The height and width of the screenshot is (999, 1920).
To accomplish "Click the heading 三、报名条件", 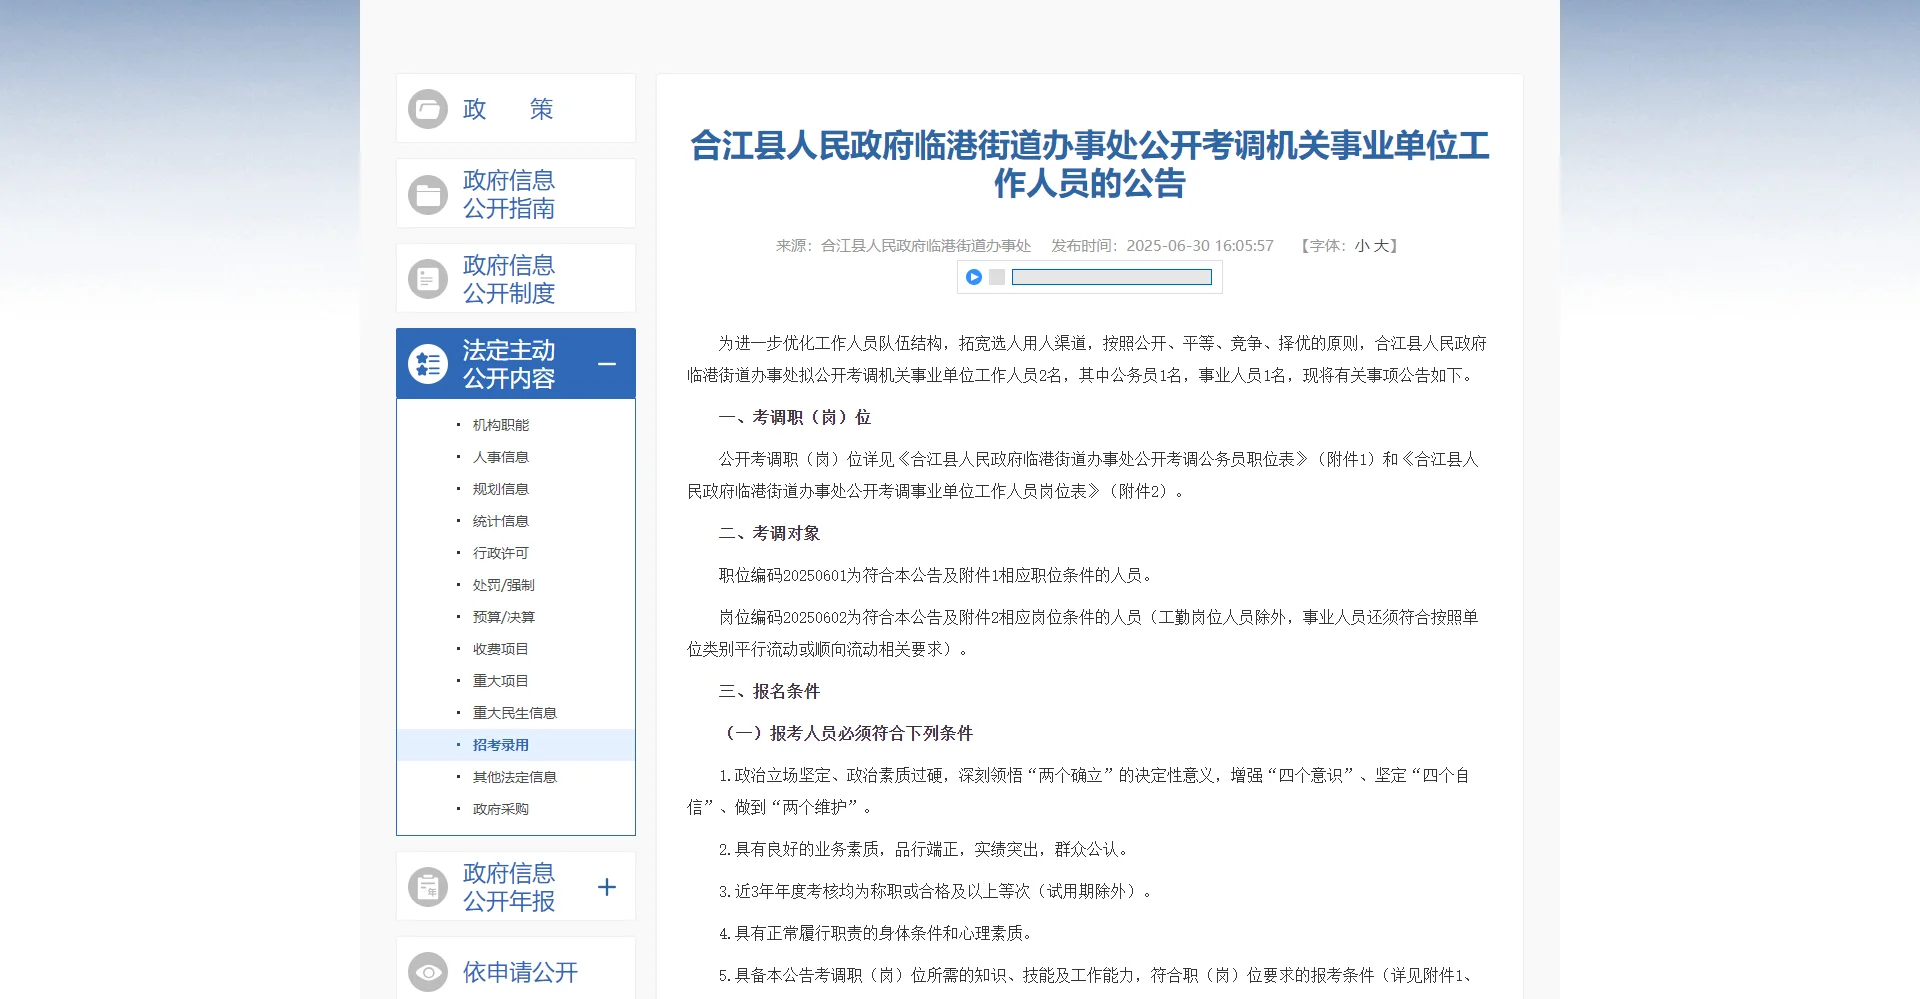I will click(769, 692).
